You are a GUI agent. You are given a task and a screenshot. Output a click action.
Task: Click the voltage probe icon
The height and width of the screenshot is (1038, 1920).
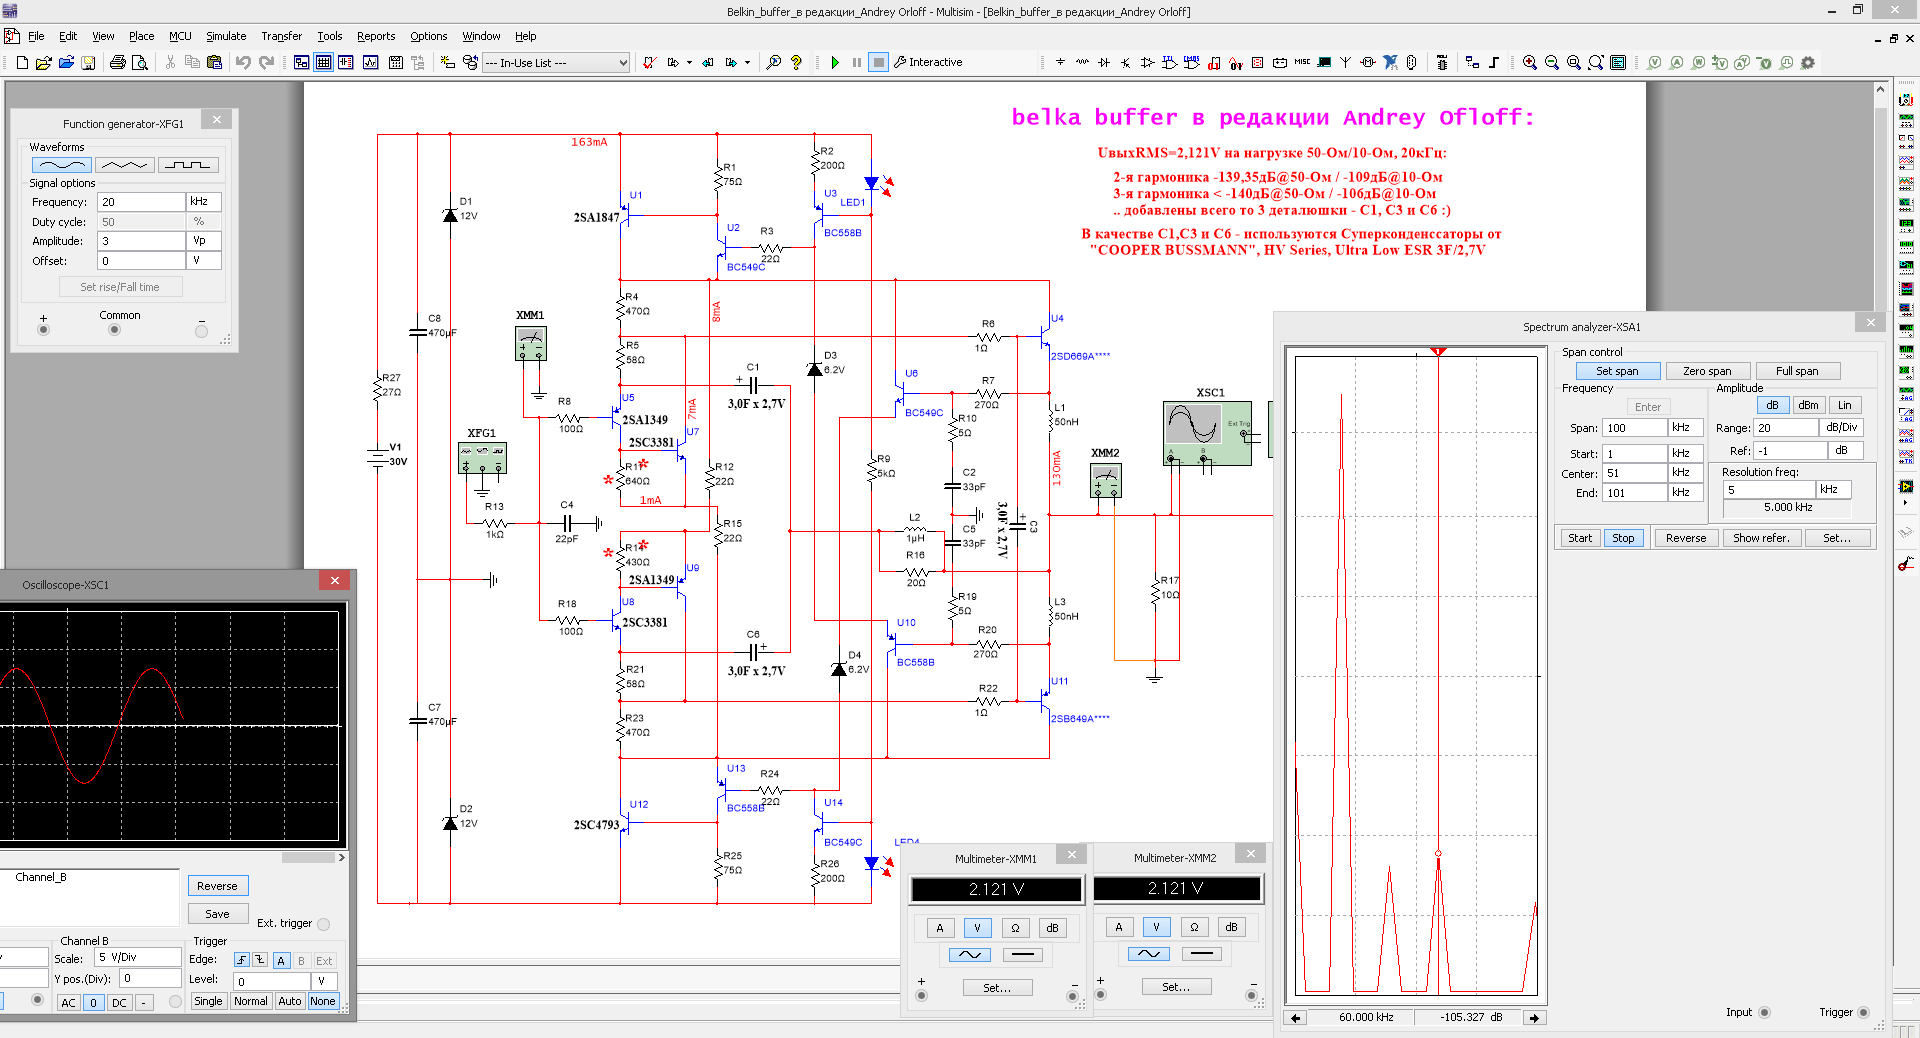tap(1655, 62)
